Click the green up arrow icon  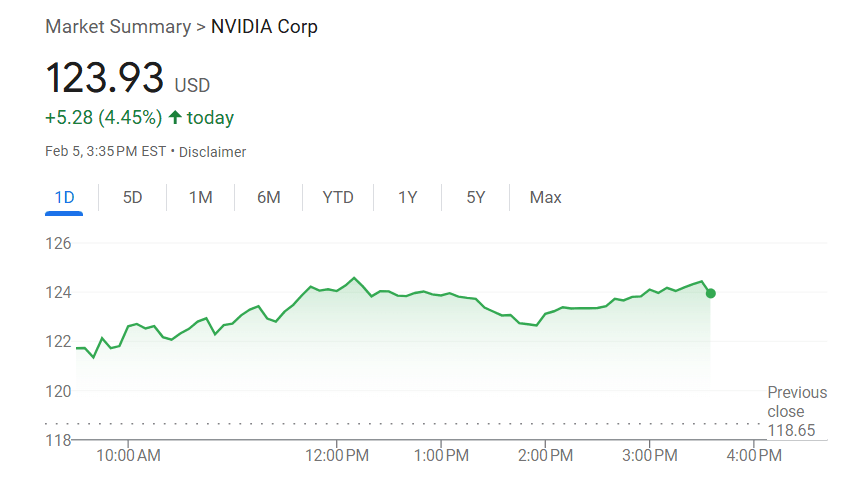coord(175,118)
